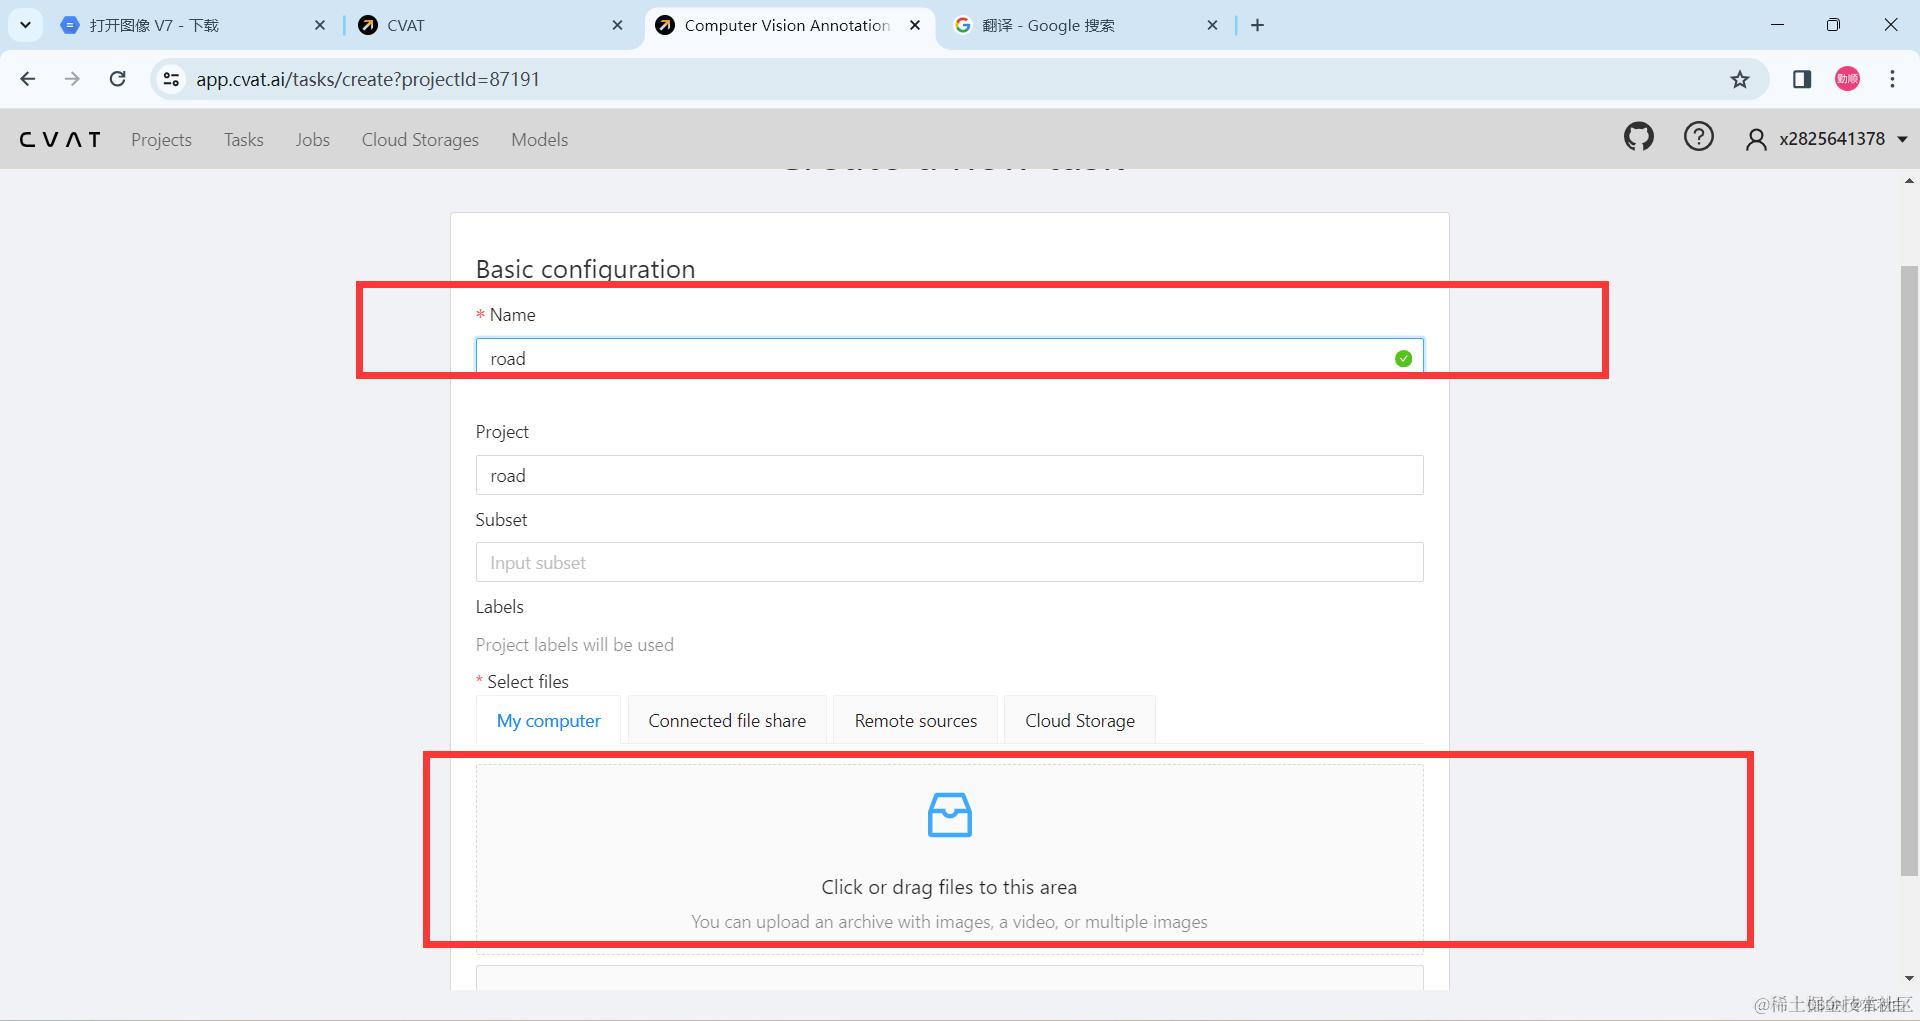Open the help question mark icon

tap(1698, 137)
